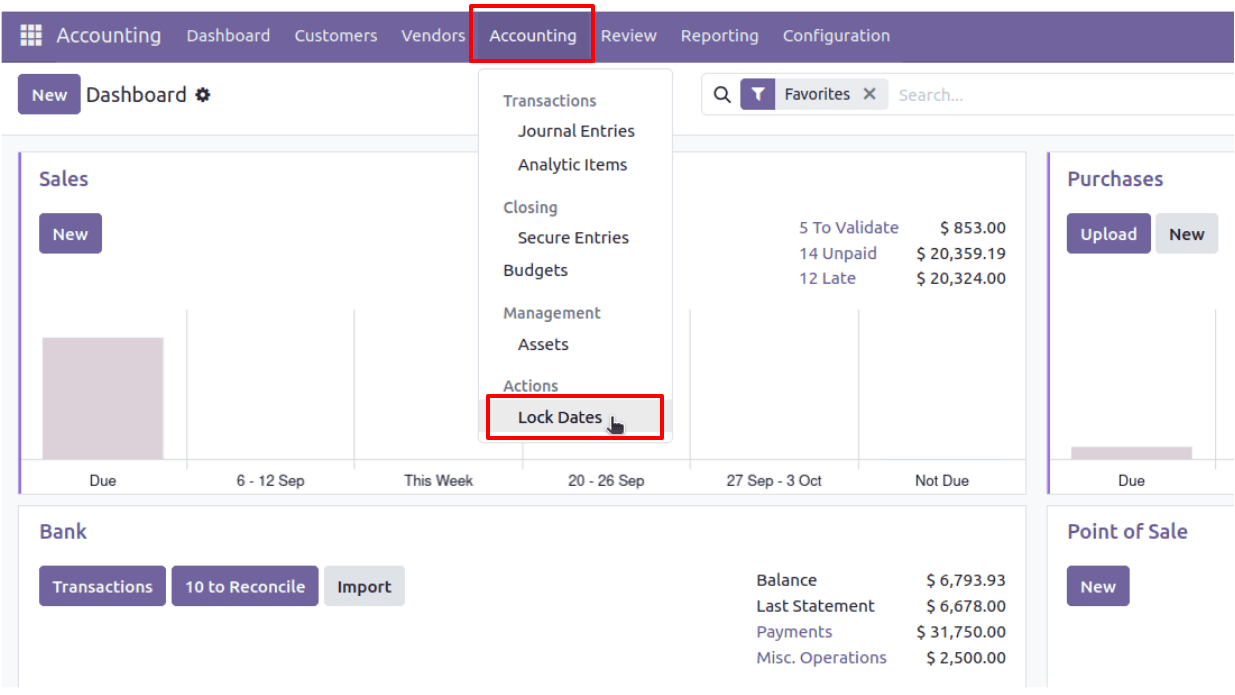The height and width of the screenshot is (695, 1235).
Task: Click New button in Sales card
Action: tap(70, 234)
